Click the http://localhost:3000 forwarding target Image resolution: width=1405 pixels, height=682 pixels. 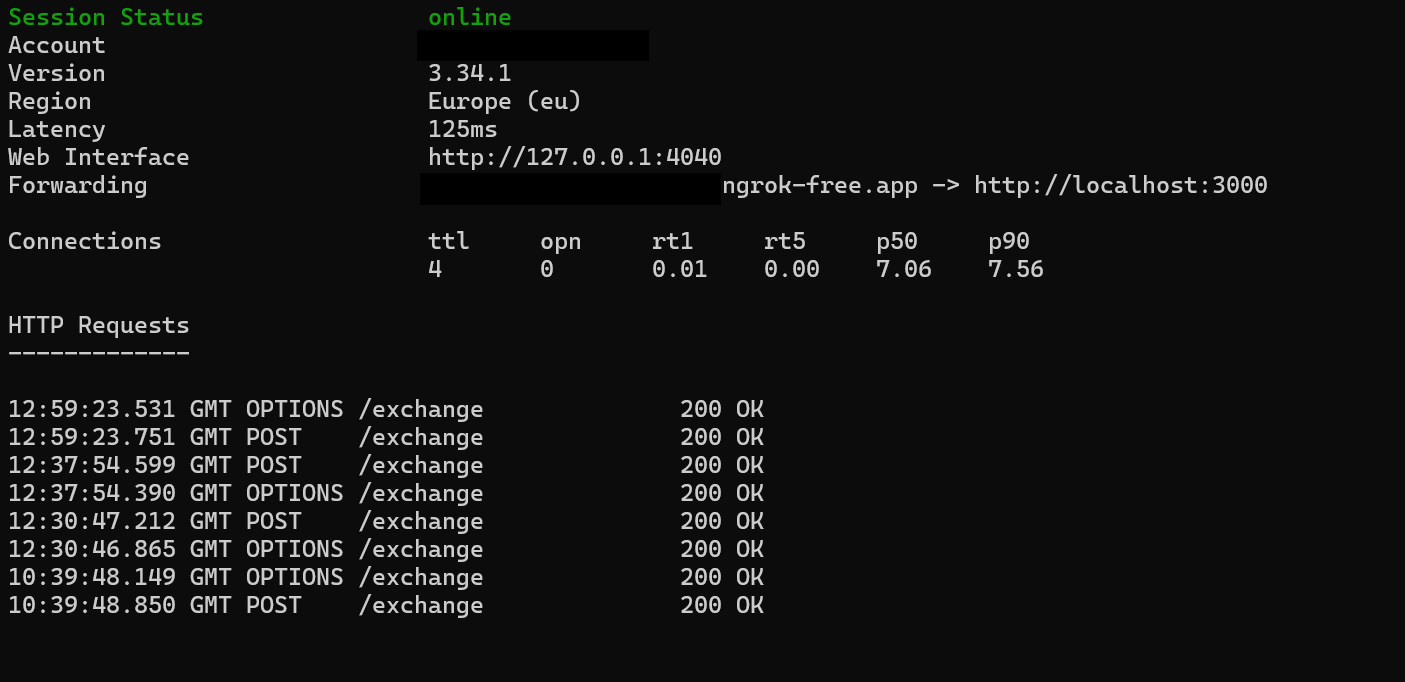click(1120, 186)
